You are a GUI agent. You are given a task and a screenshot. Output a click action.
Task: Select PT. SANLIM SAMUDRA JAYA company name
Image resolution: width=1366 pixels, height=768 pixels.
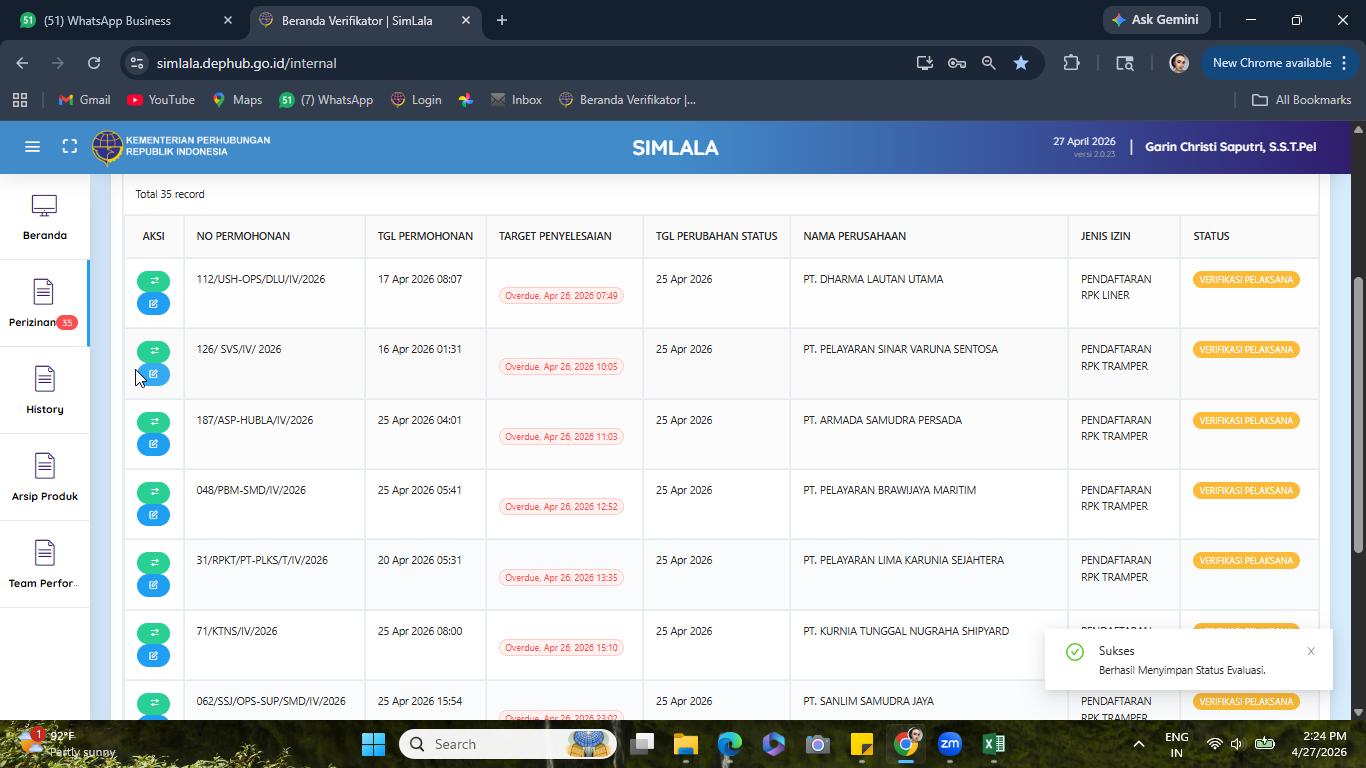click(x=868, y=701)
